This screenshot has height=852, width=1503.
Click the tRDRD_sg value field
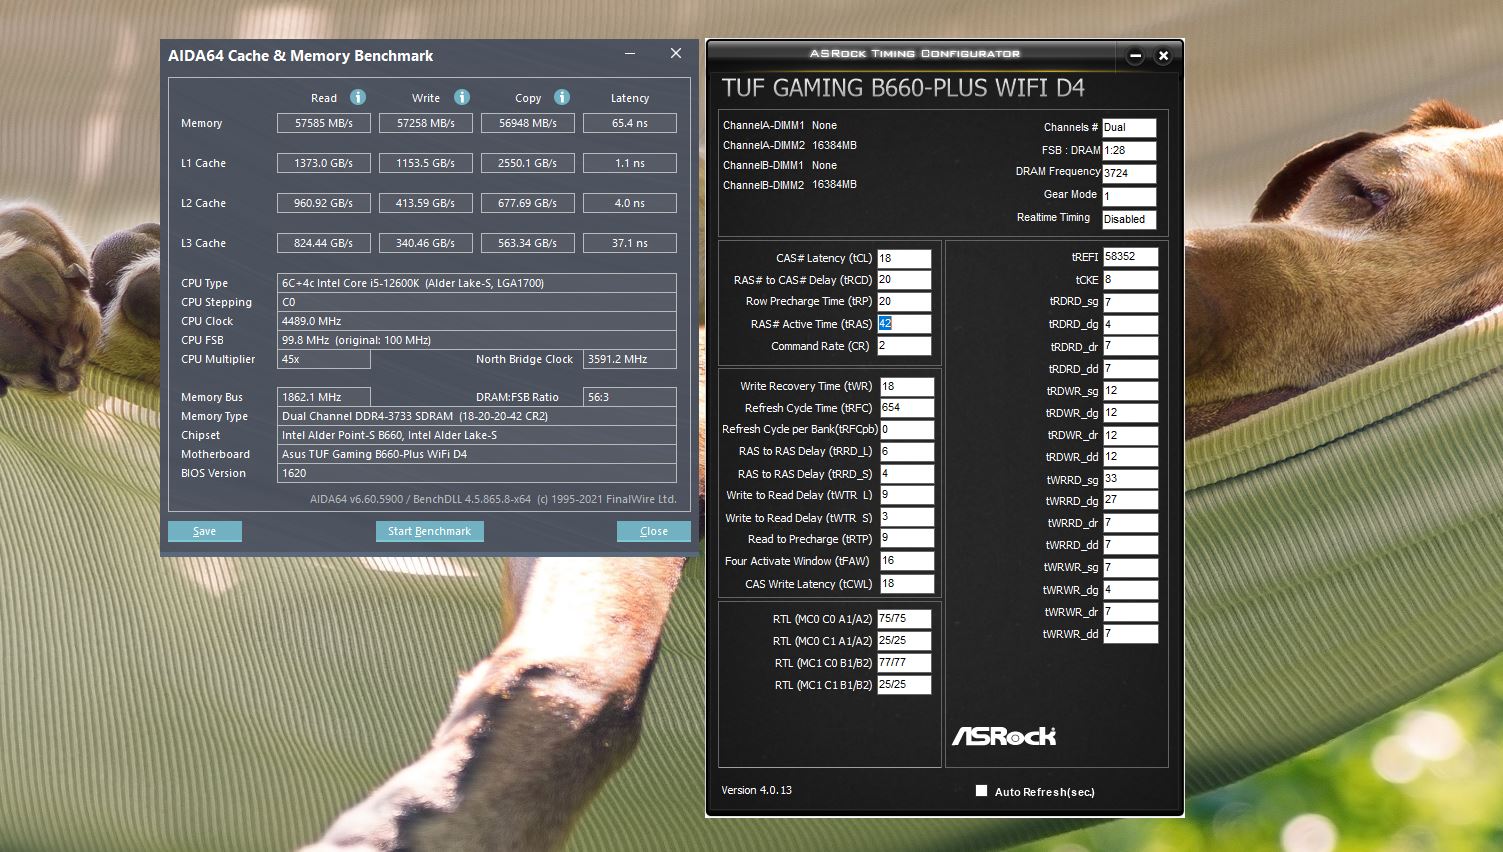click(x=1130, y=302)
